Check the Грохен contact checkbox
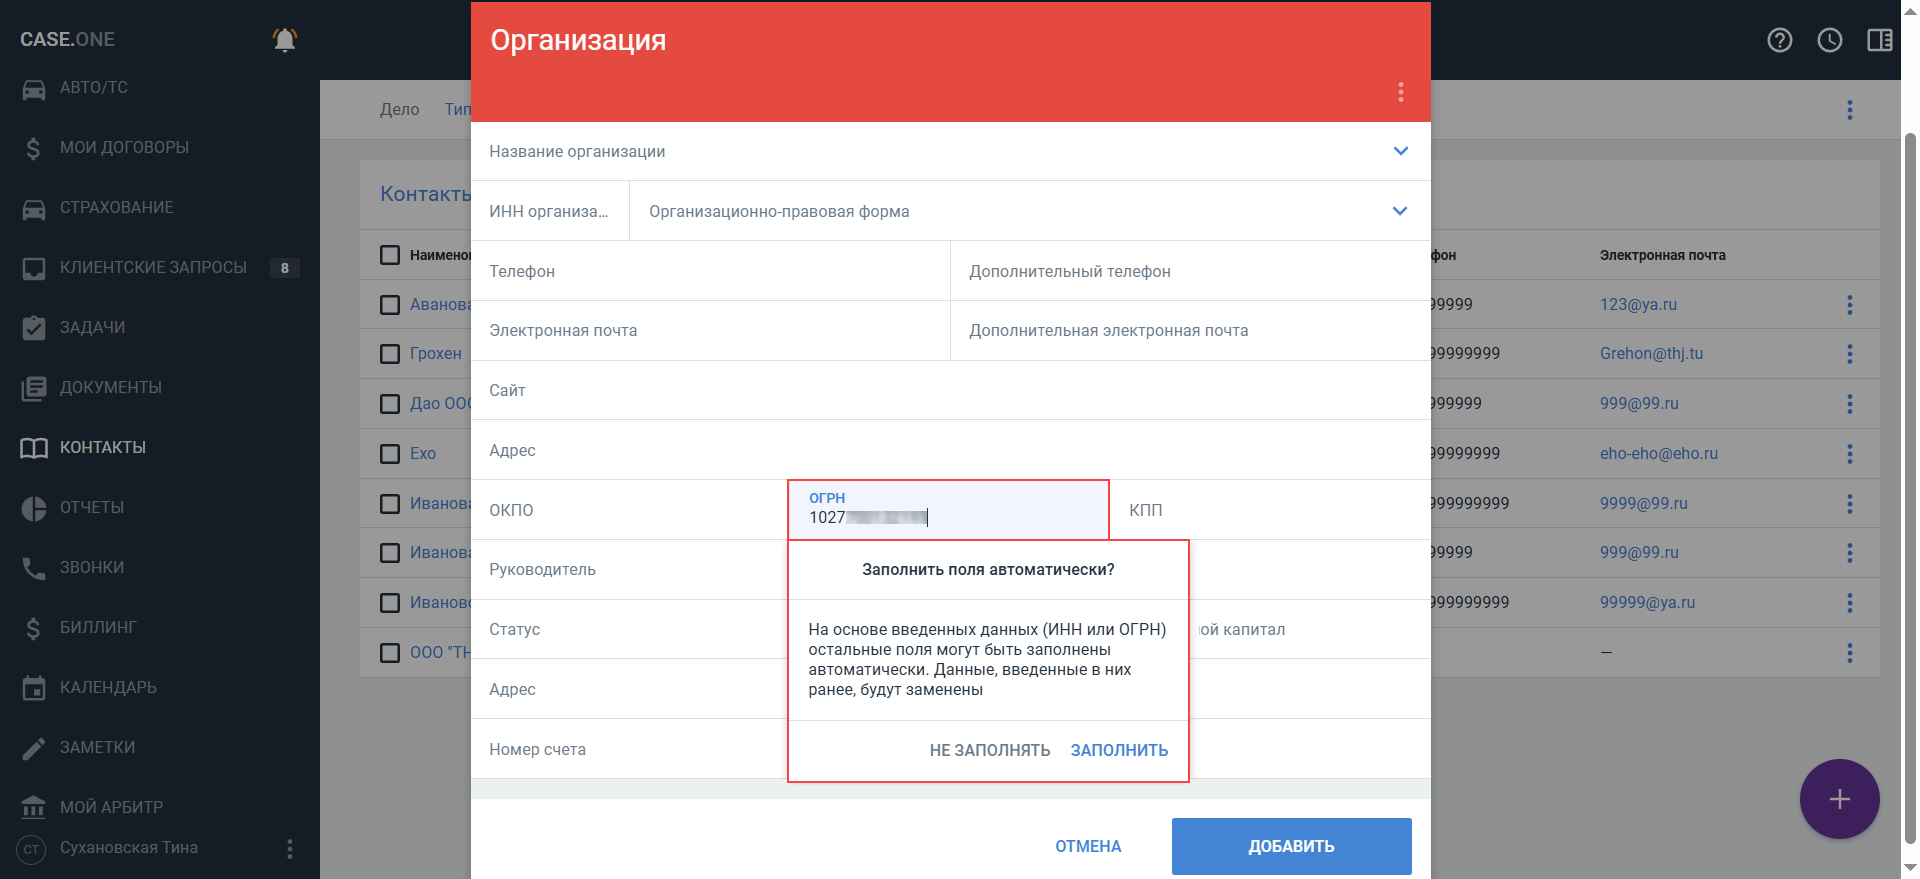1920x879 pixels. pos(390,354)
